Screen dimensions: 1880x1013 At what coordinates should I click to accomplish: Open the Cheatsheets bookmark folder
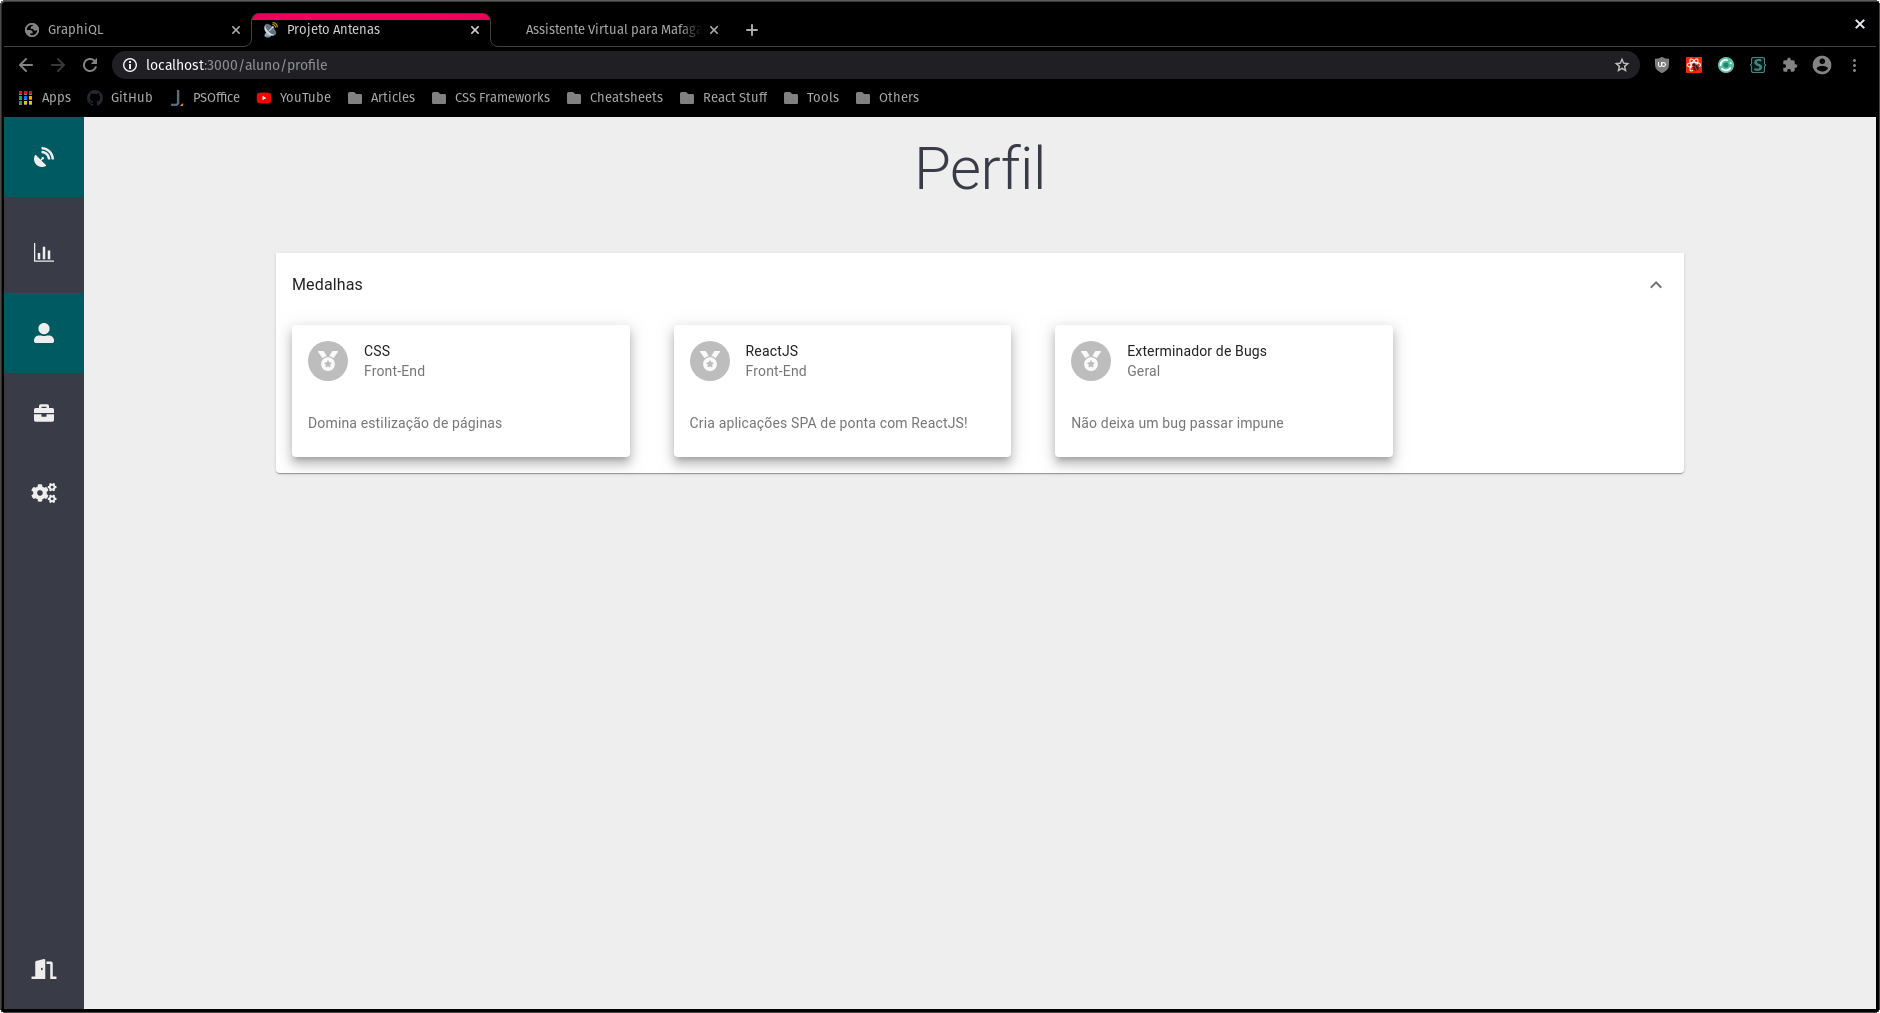[x=615, y=98]
